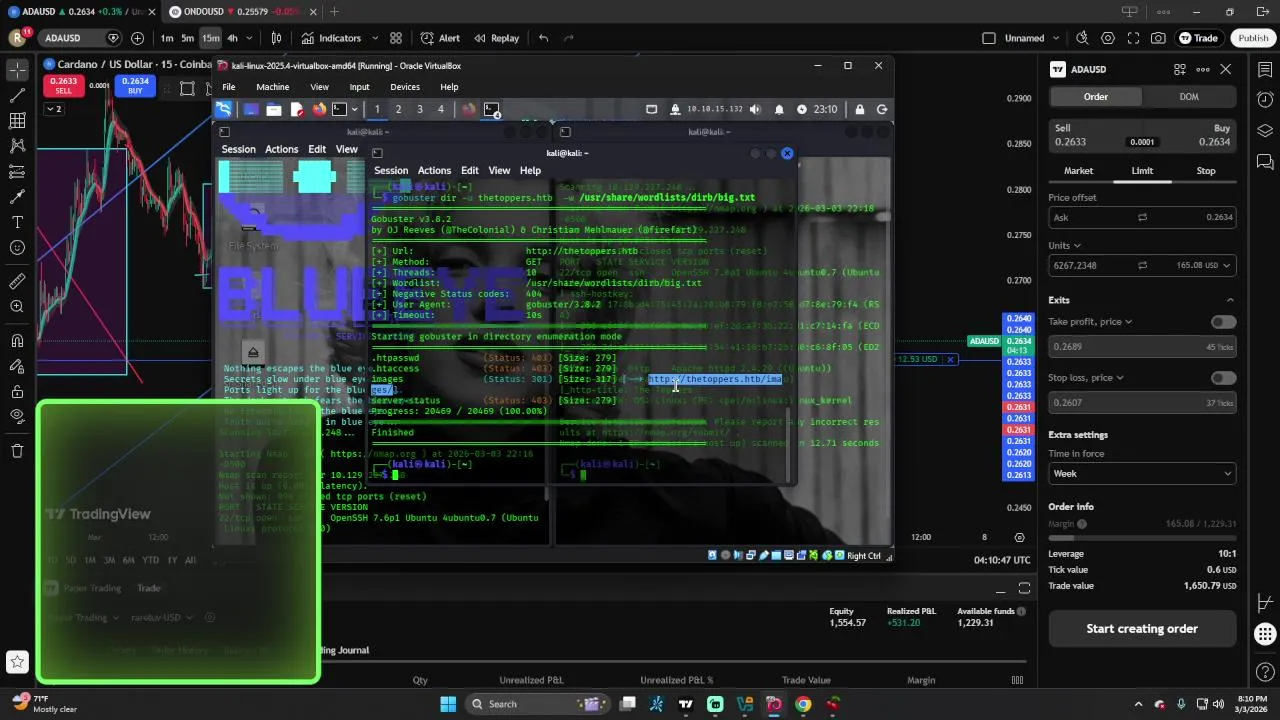
Task: Enable the Take profit toggle
Action: pos(1223,322)
